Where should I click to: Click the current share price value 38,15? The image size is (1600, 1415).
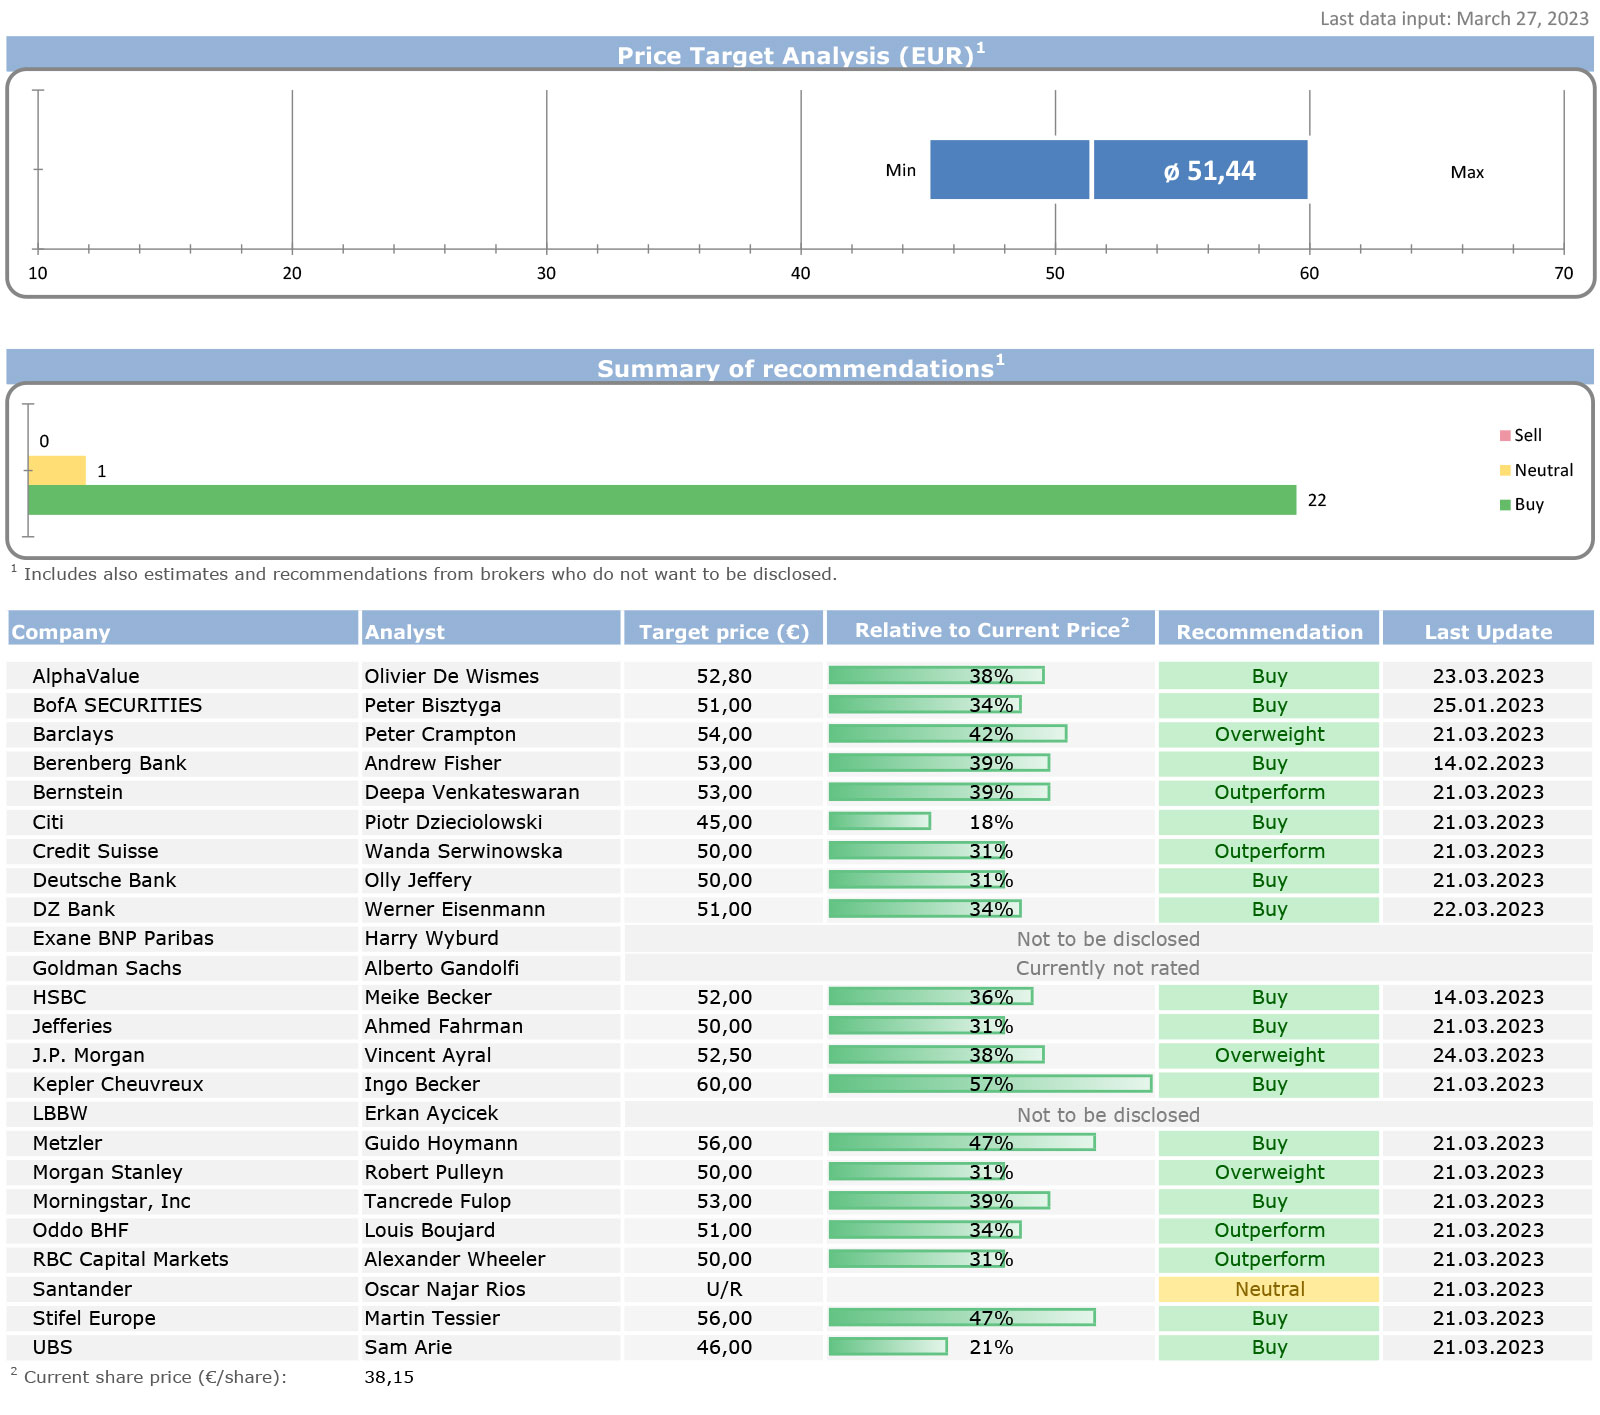click(x=389, y=1377)
